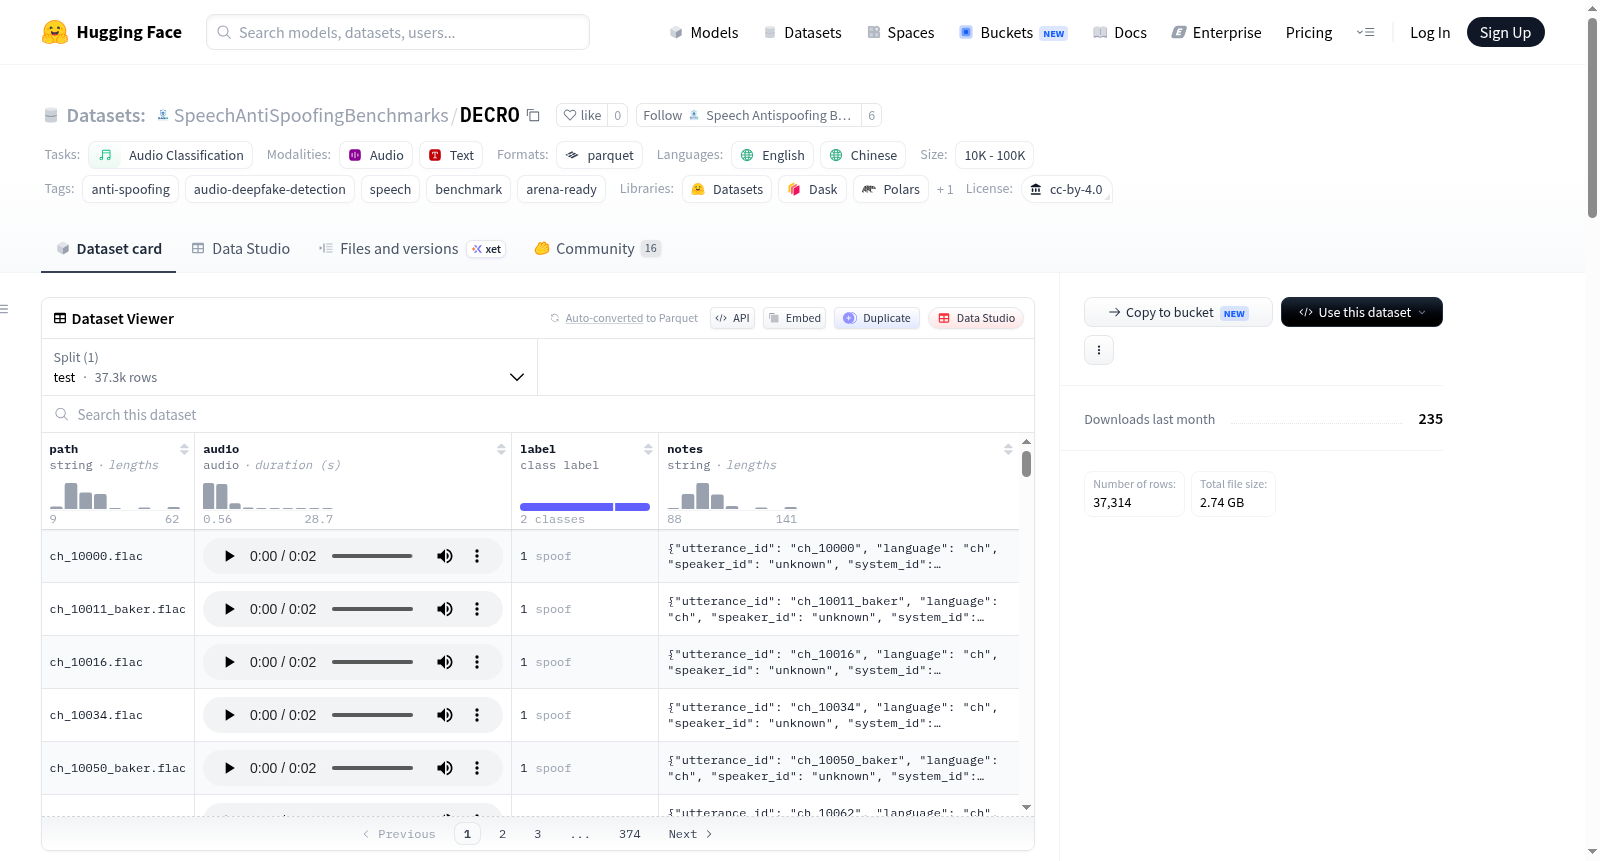The width and height of the screenshot is (1600, 861).
Task: Open audio options menu for ch_10050_baker.flac
Action: [477, 768]
